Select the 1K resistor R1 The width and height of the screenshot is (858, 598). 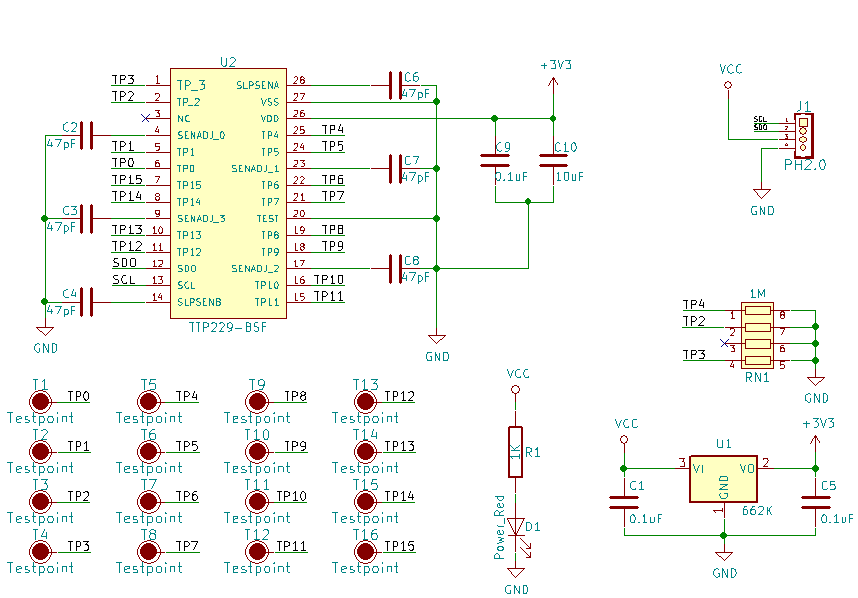point(515,452)
